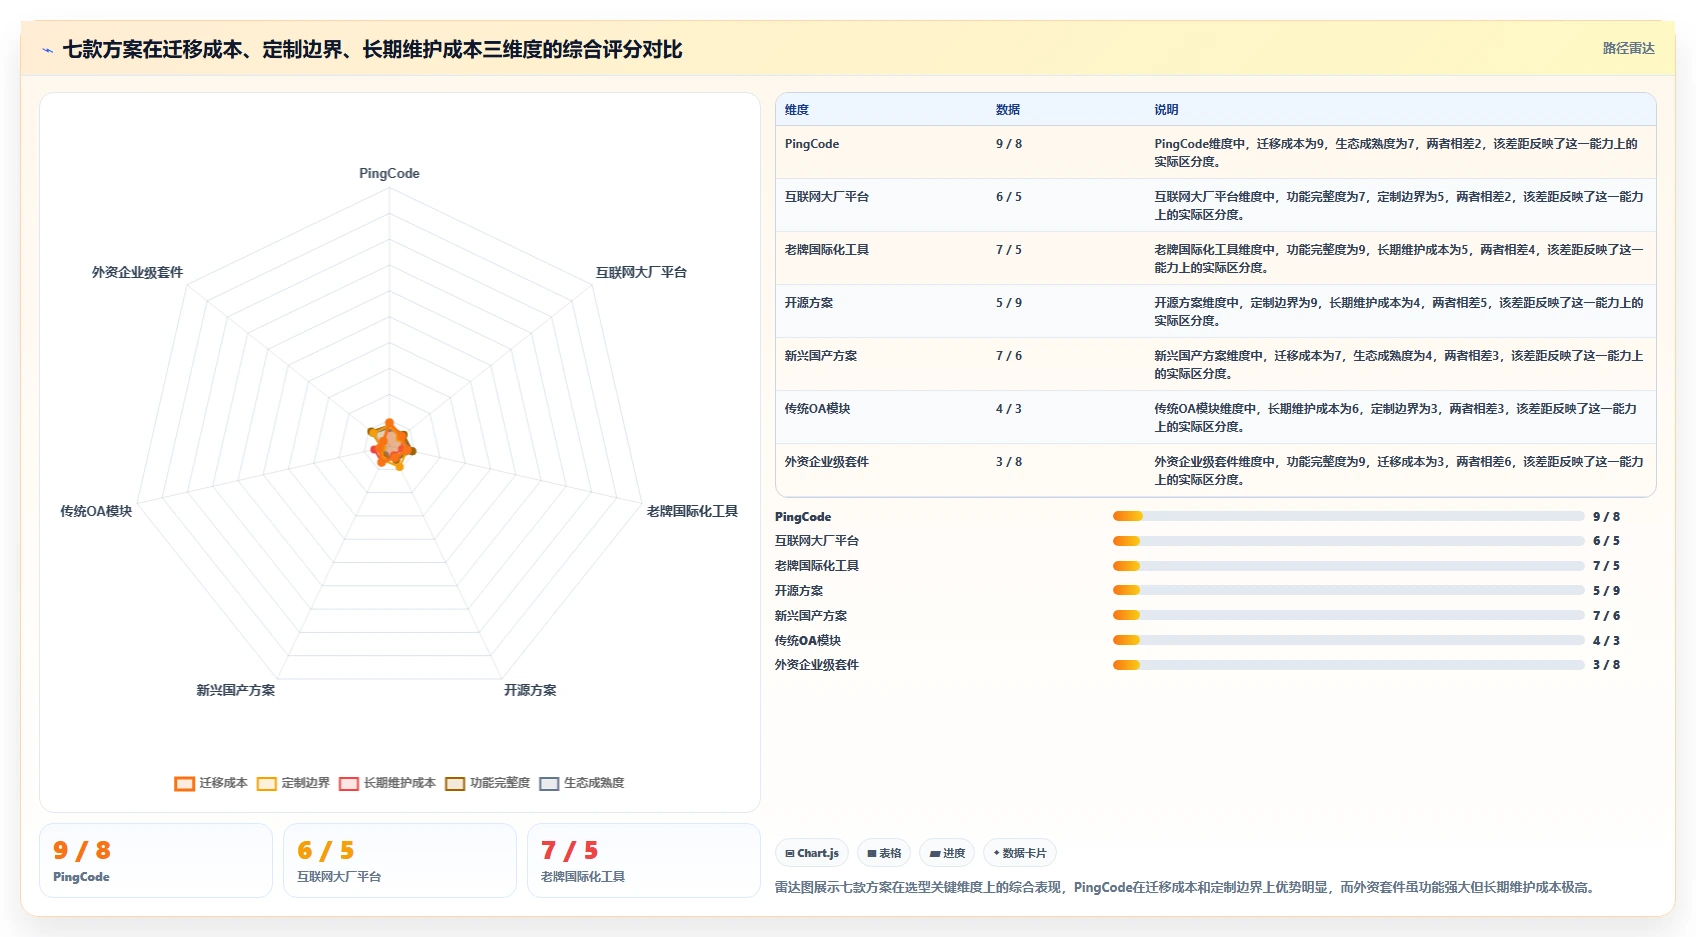This screenshot has width=1696, height=937.
Task: Click the PingCode axis label on the radar
Action: (x=389, y=173)
